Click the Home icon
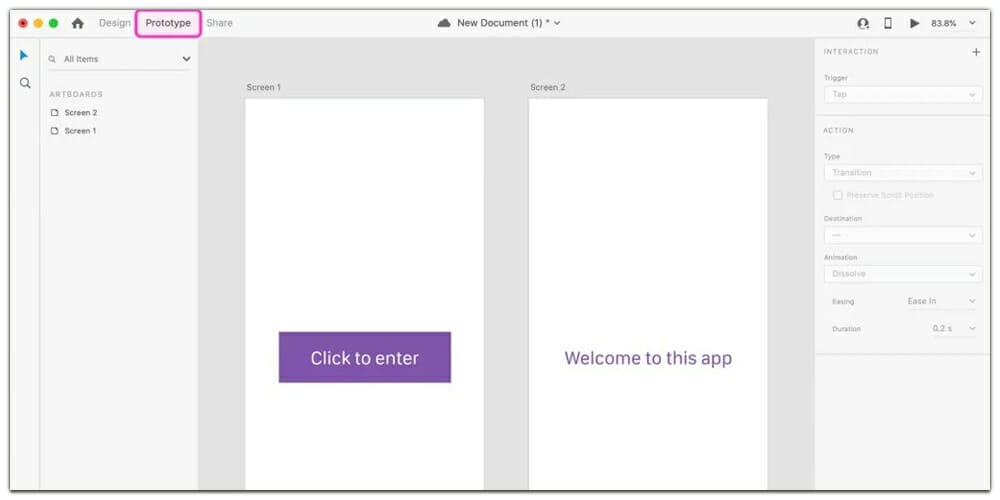The width and height of the screenshot is (1000, 500). pos(78,23)
